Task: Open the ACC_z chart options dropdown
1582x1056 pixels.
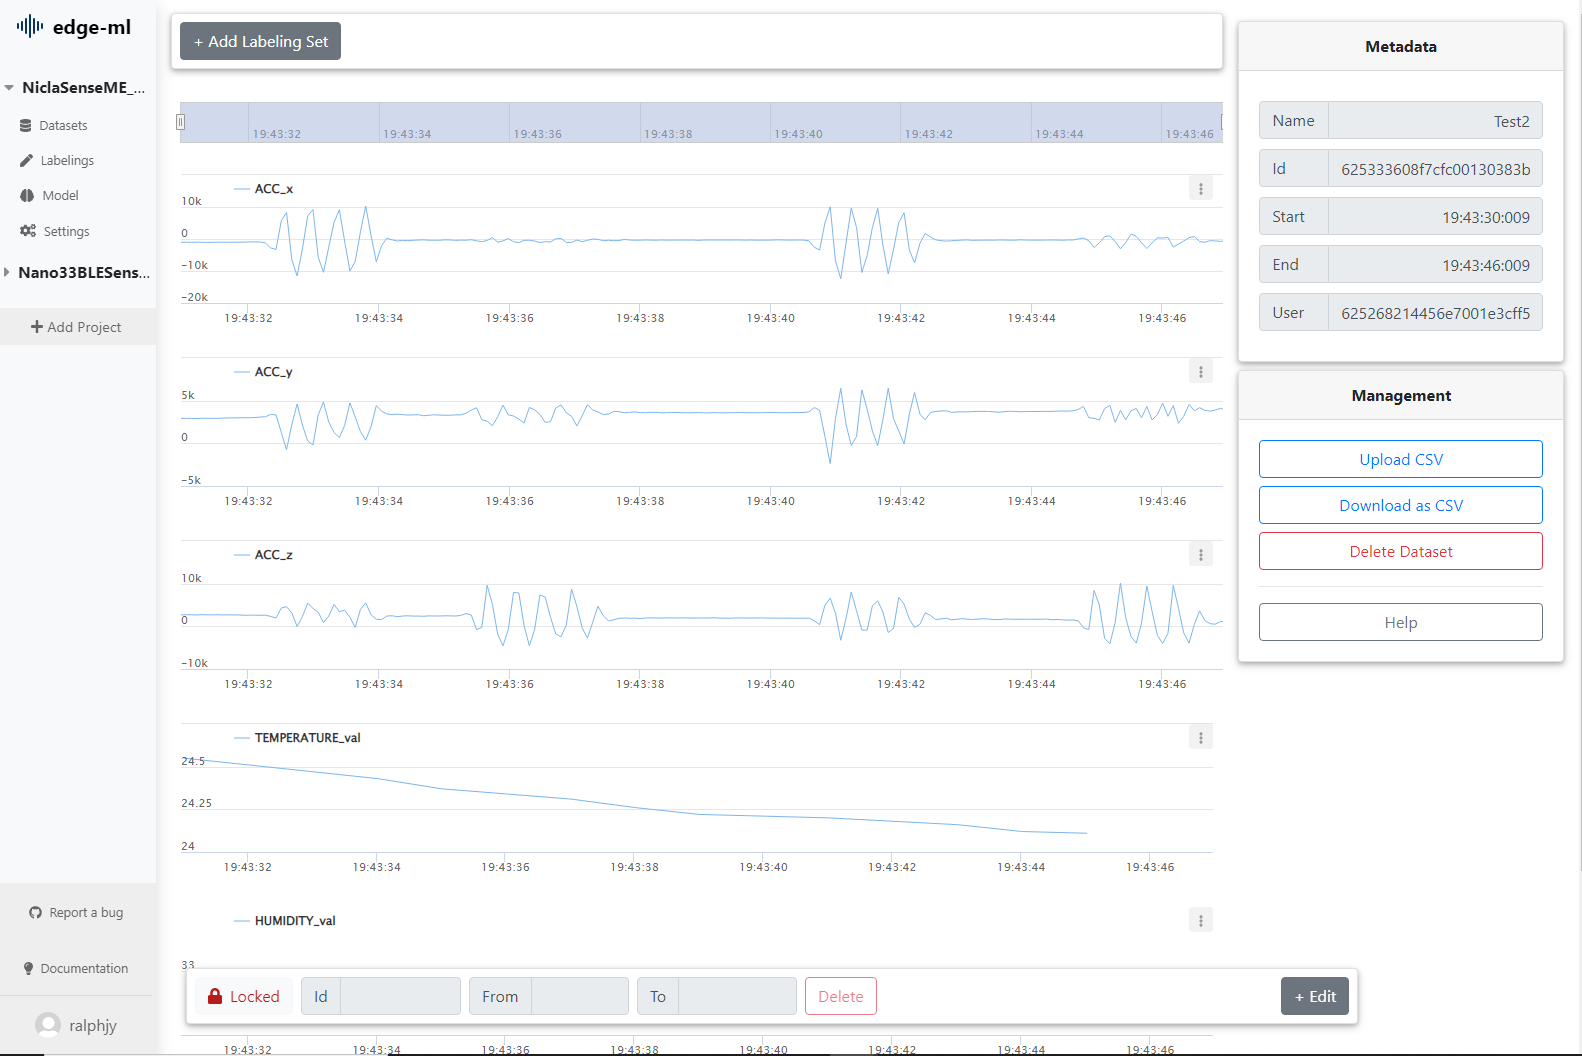Action: point(1200,554)
